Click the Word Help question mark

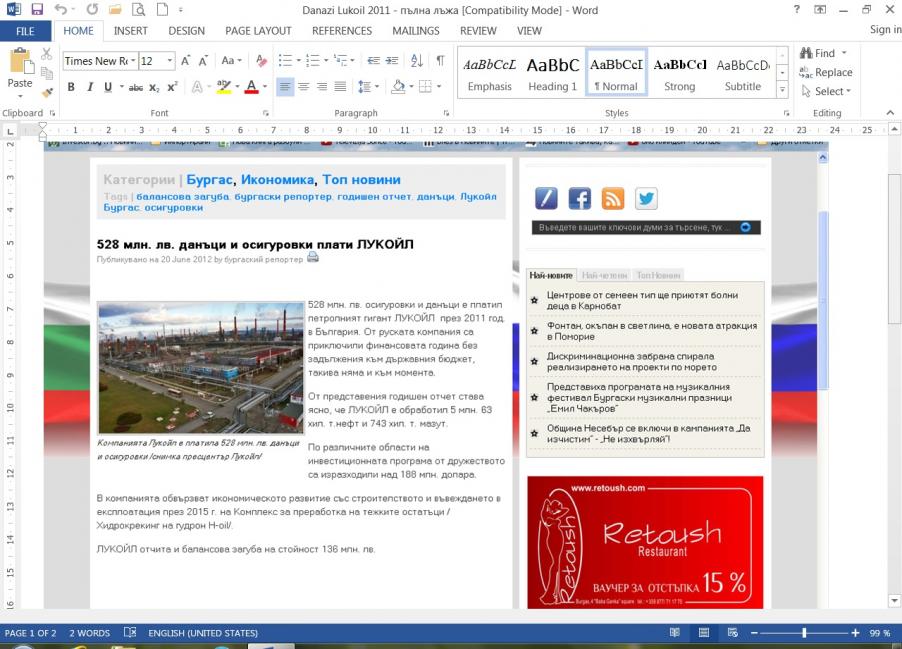[797, 9]
